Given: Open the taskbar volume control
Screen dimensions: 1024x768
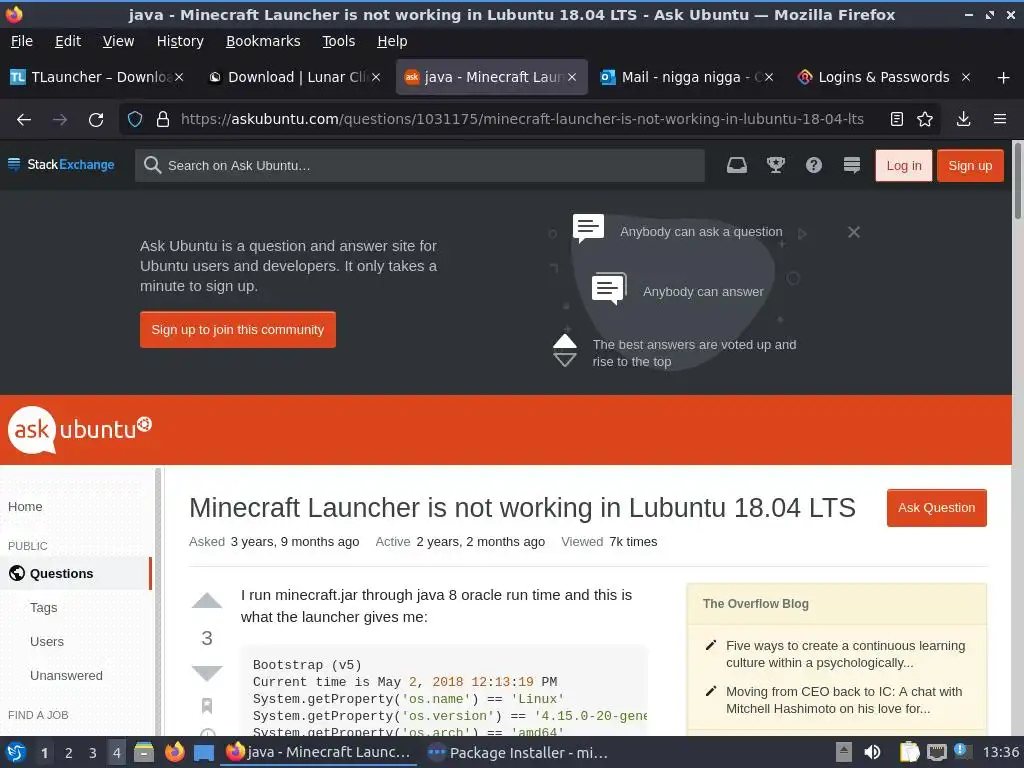Looking at the screenshot, I should [872, 752].
